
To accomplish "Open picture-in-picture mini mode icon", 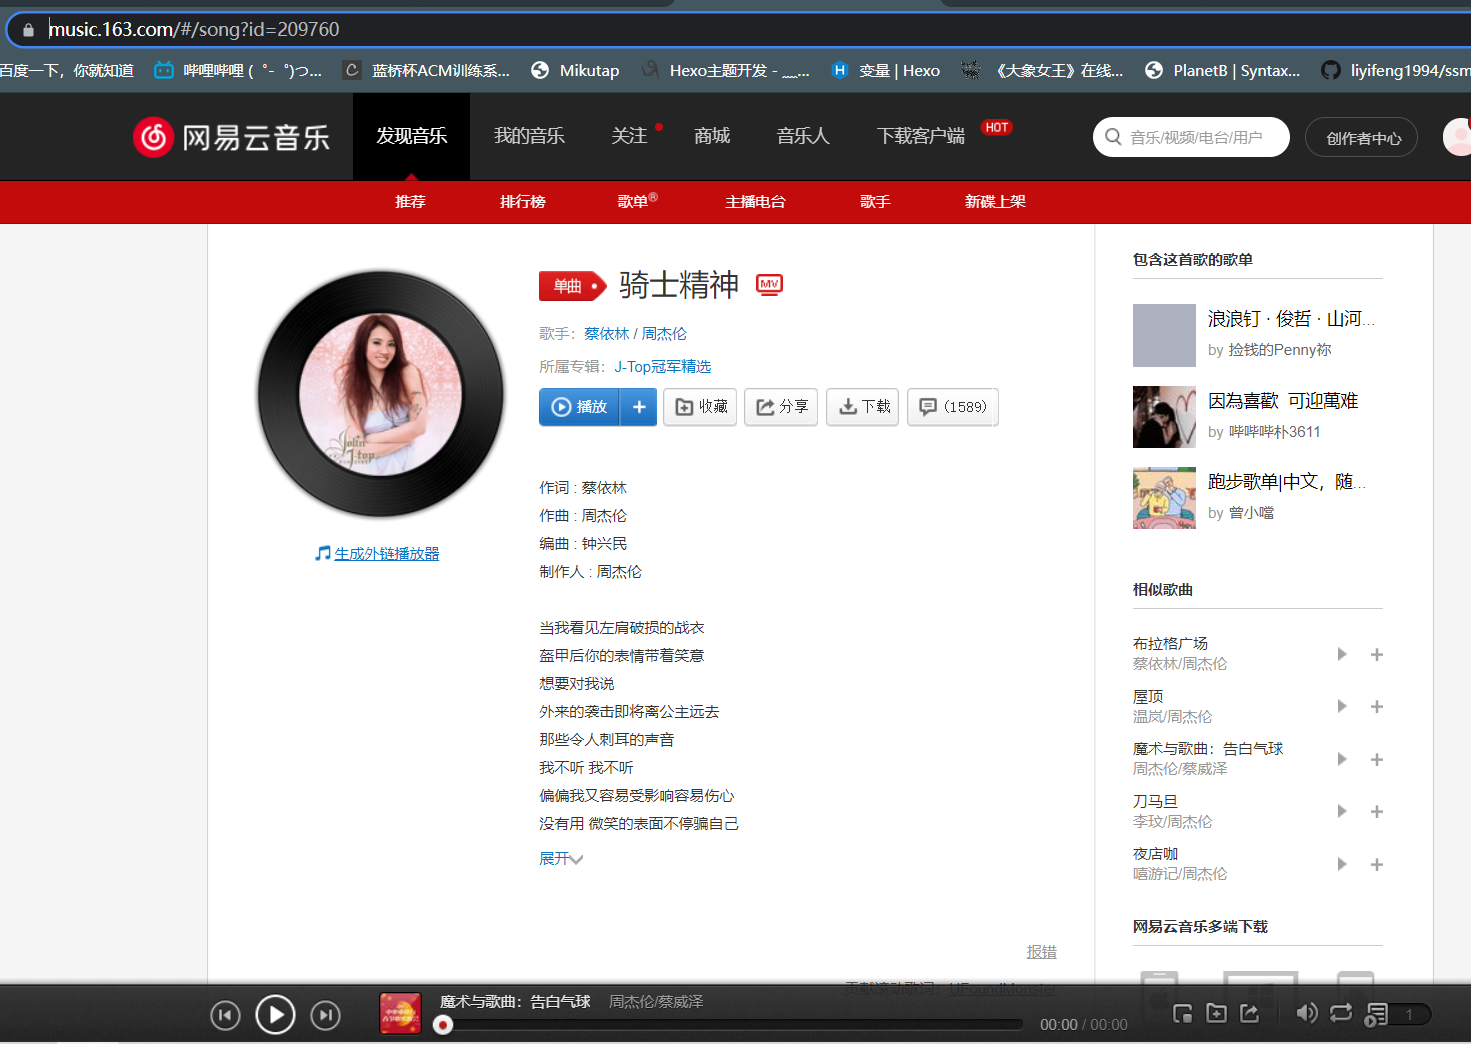I will tap(1182, 1013).
